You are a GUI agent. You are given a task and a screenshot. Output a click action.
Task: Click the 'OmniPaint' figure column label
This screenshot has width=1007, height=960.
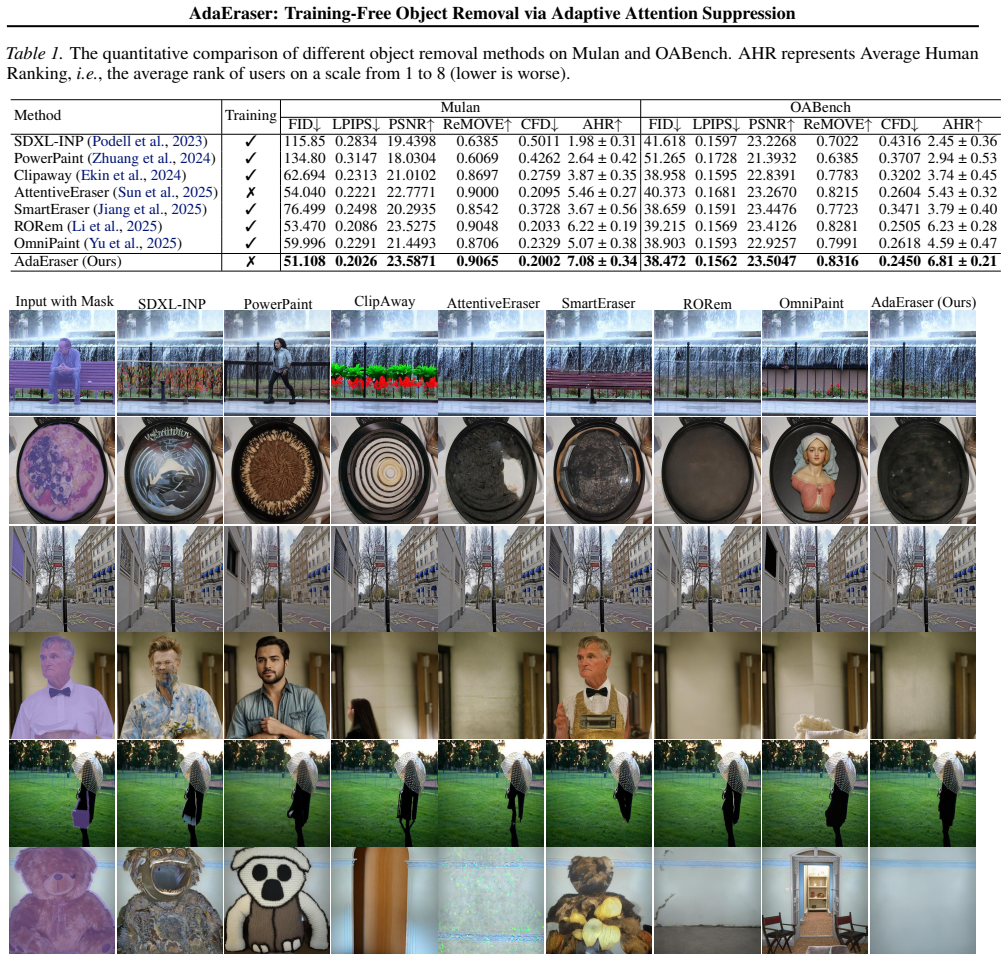(x=811, y=303)
